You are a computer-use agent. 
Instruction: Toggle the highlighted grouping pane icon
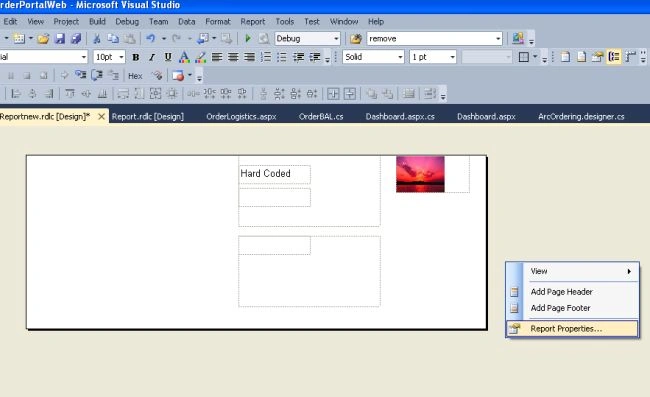pyautogui.click(x=614, y=57)
